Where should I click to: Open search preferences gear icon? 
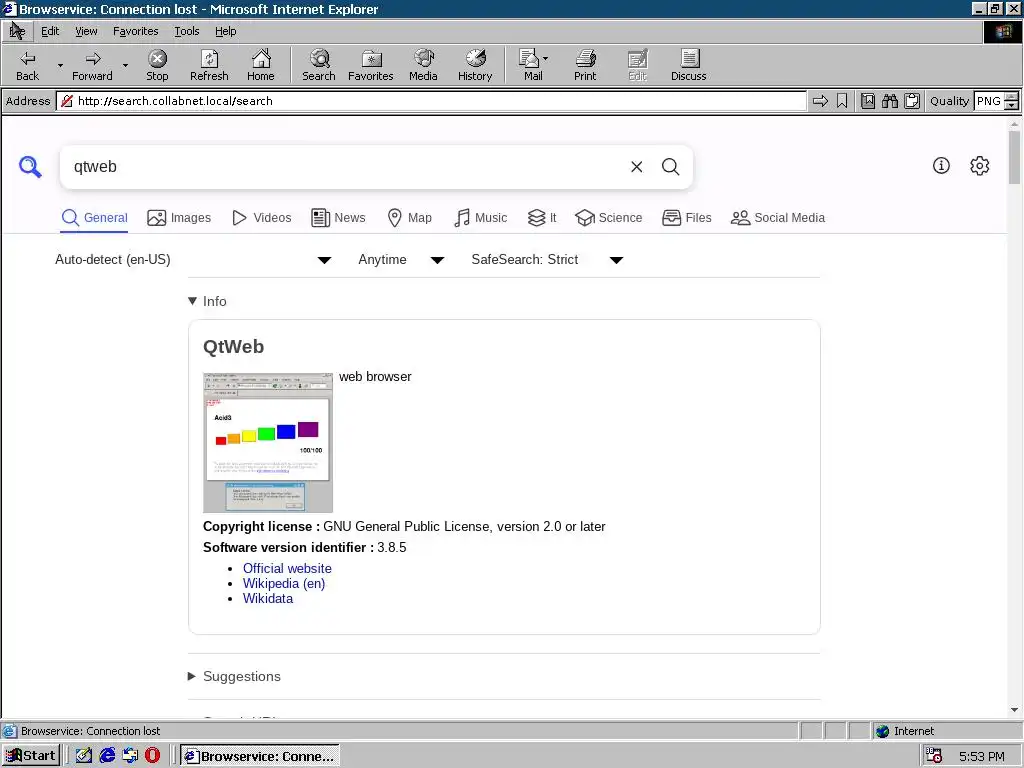980,166
